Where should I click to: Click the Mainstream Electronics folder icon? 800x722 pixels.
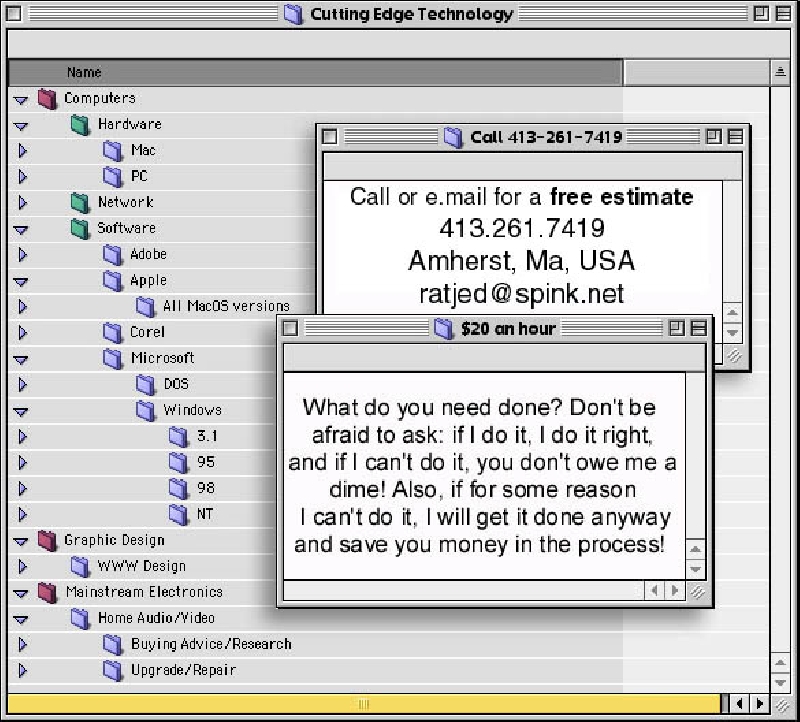(x=47, y=592)
